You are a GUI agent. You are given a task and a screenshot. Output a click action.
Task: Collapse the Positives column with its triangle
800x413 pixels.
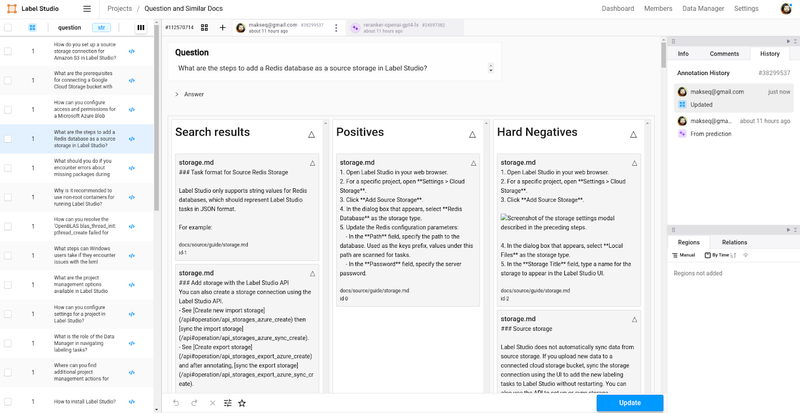coord(472,134)
